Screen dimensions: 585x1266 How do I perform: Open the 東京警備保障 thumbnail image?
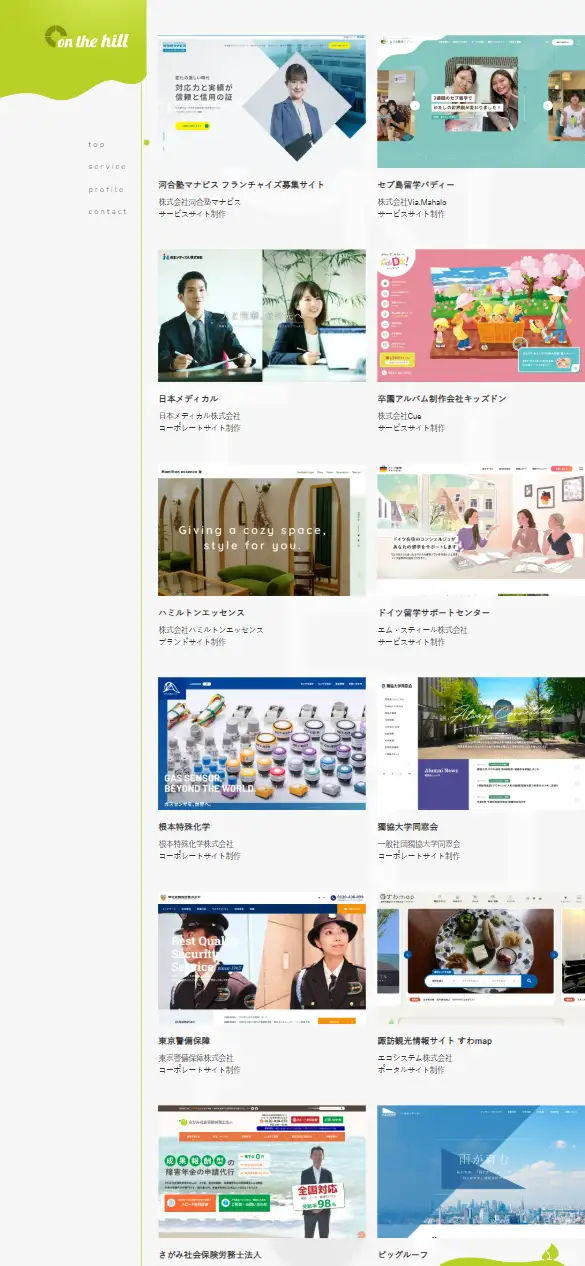[261, 957]
